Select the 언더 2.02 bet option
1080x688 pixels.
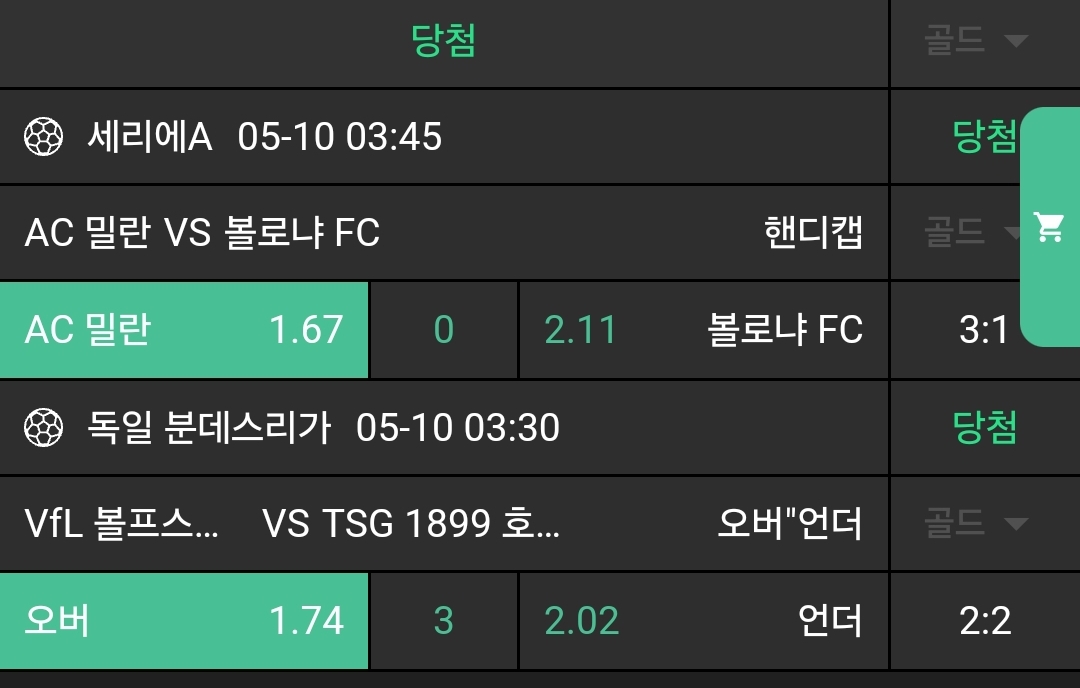(x=703, y=620)
